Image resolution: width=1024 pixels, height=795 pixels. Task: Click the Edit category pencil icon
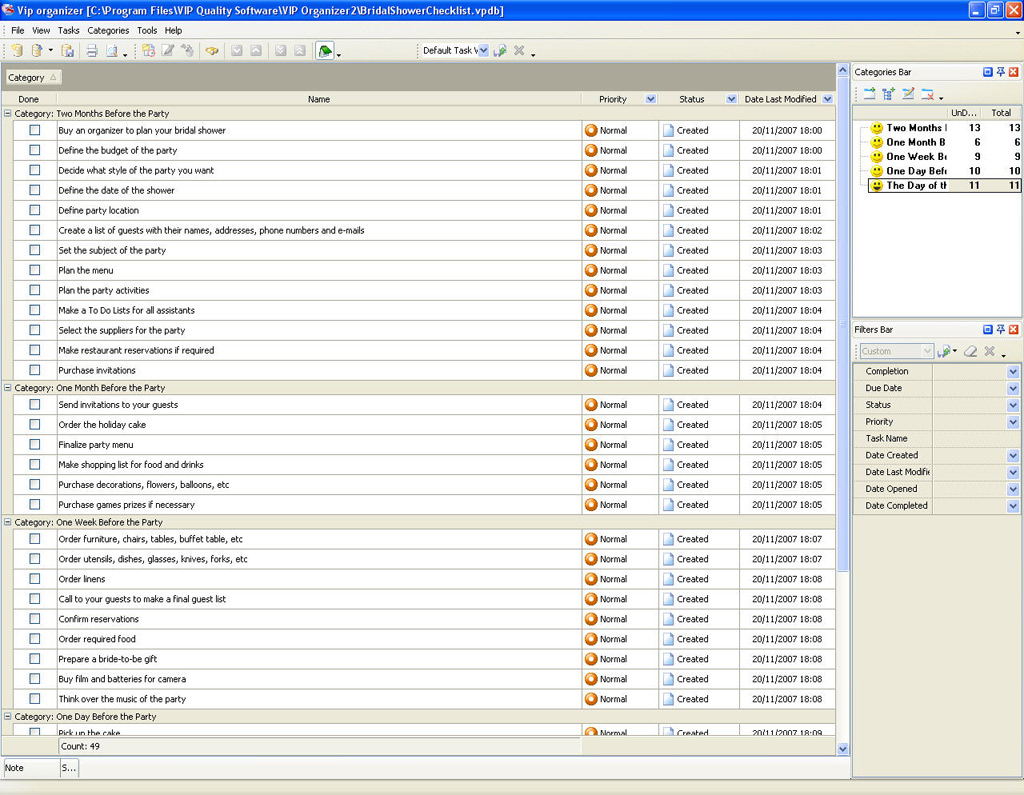click(x=908, y=94)
